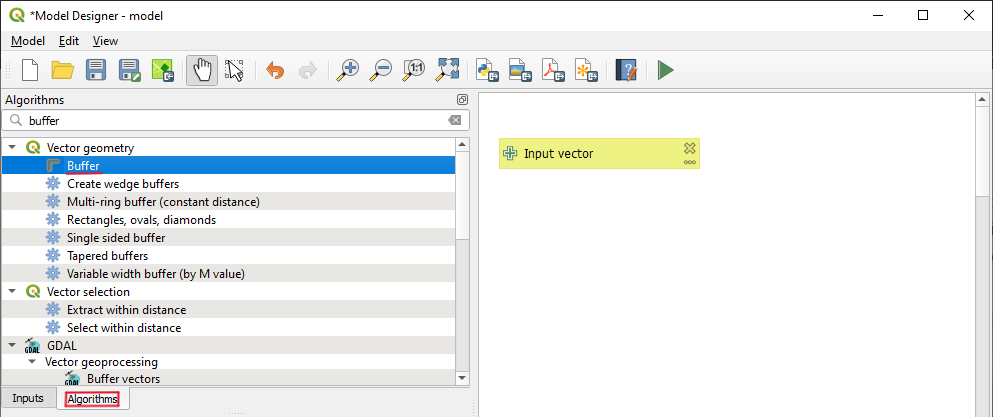Delete the Input vector node
Image resolution: width=993 pixels, height=417 pixels.
(x=689, y=147)
